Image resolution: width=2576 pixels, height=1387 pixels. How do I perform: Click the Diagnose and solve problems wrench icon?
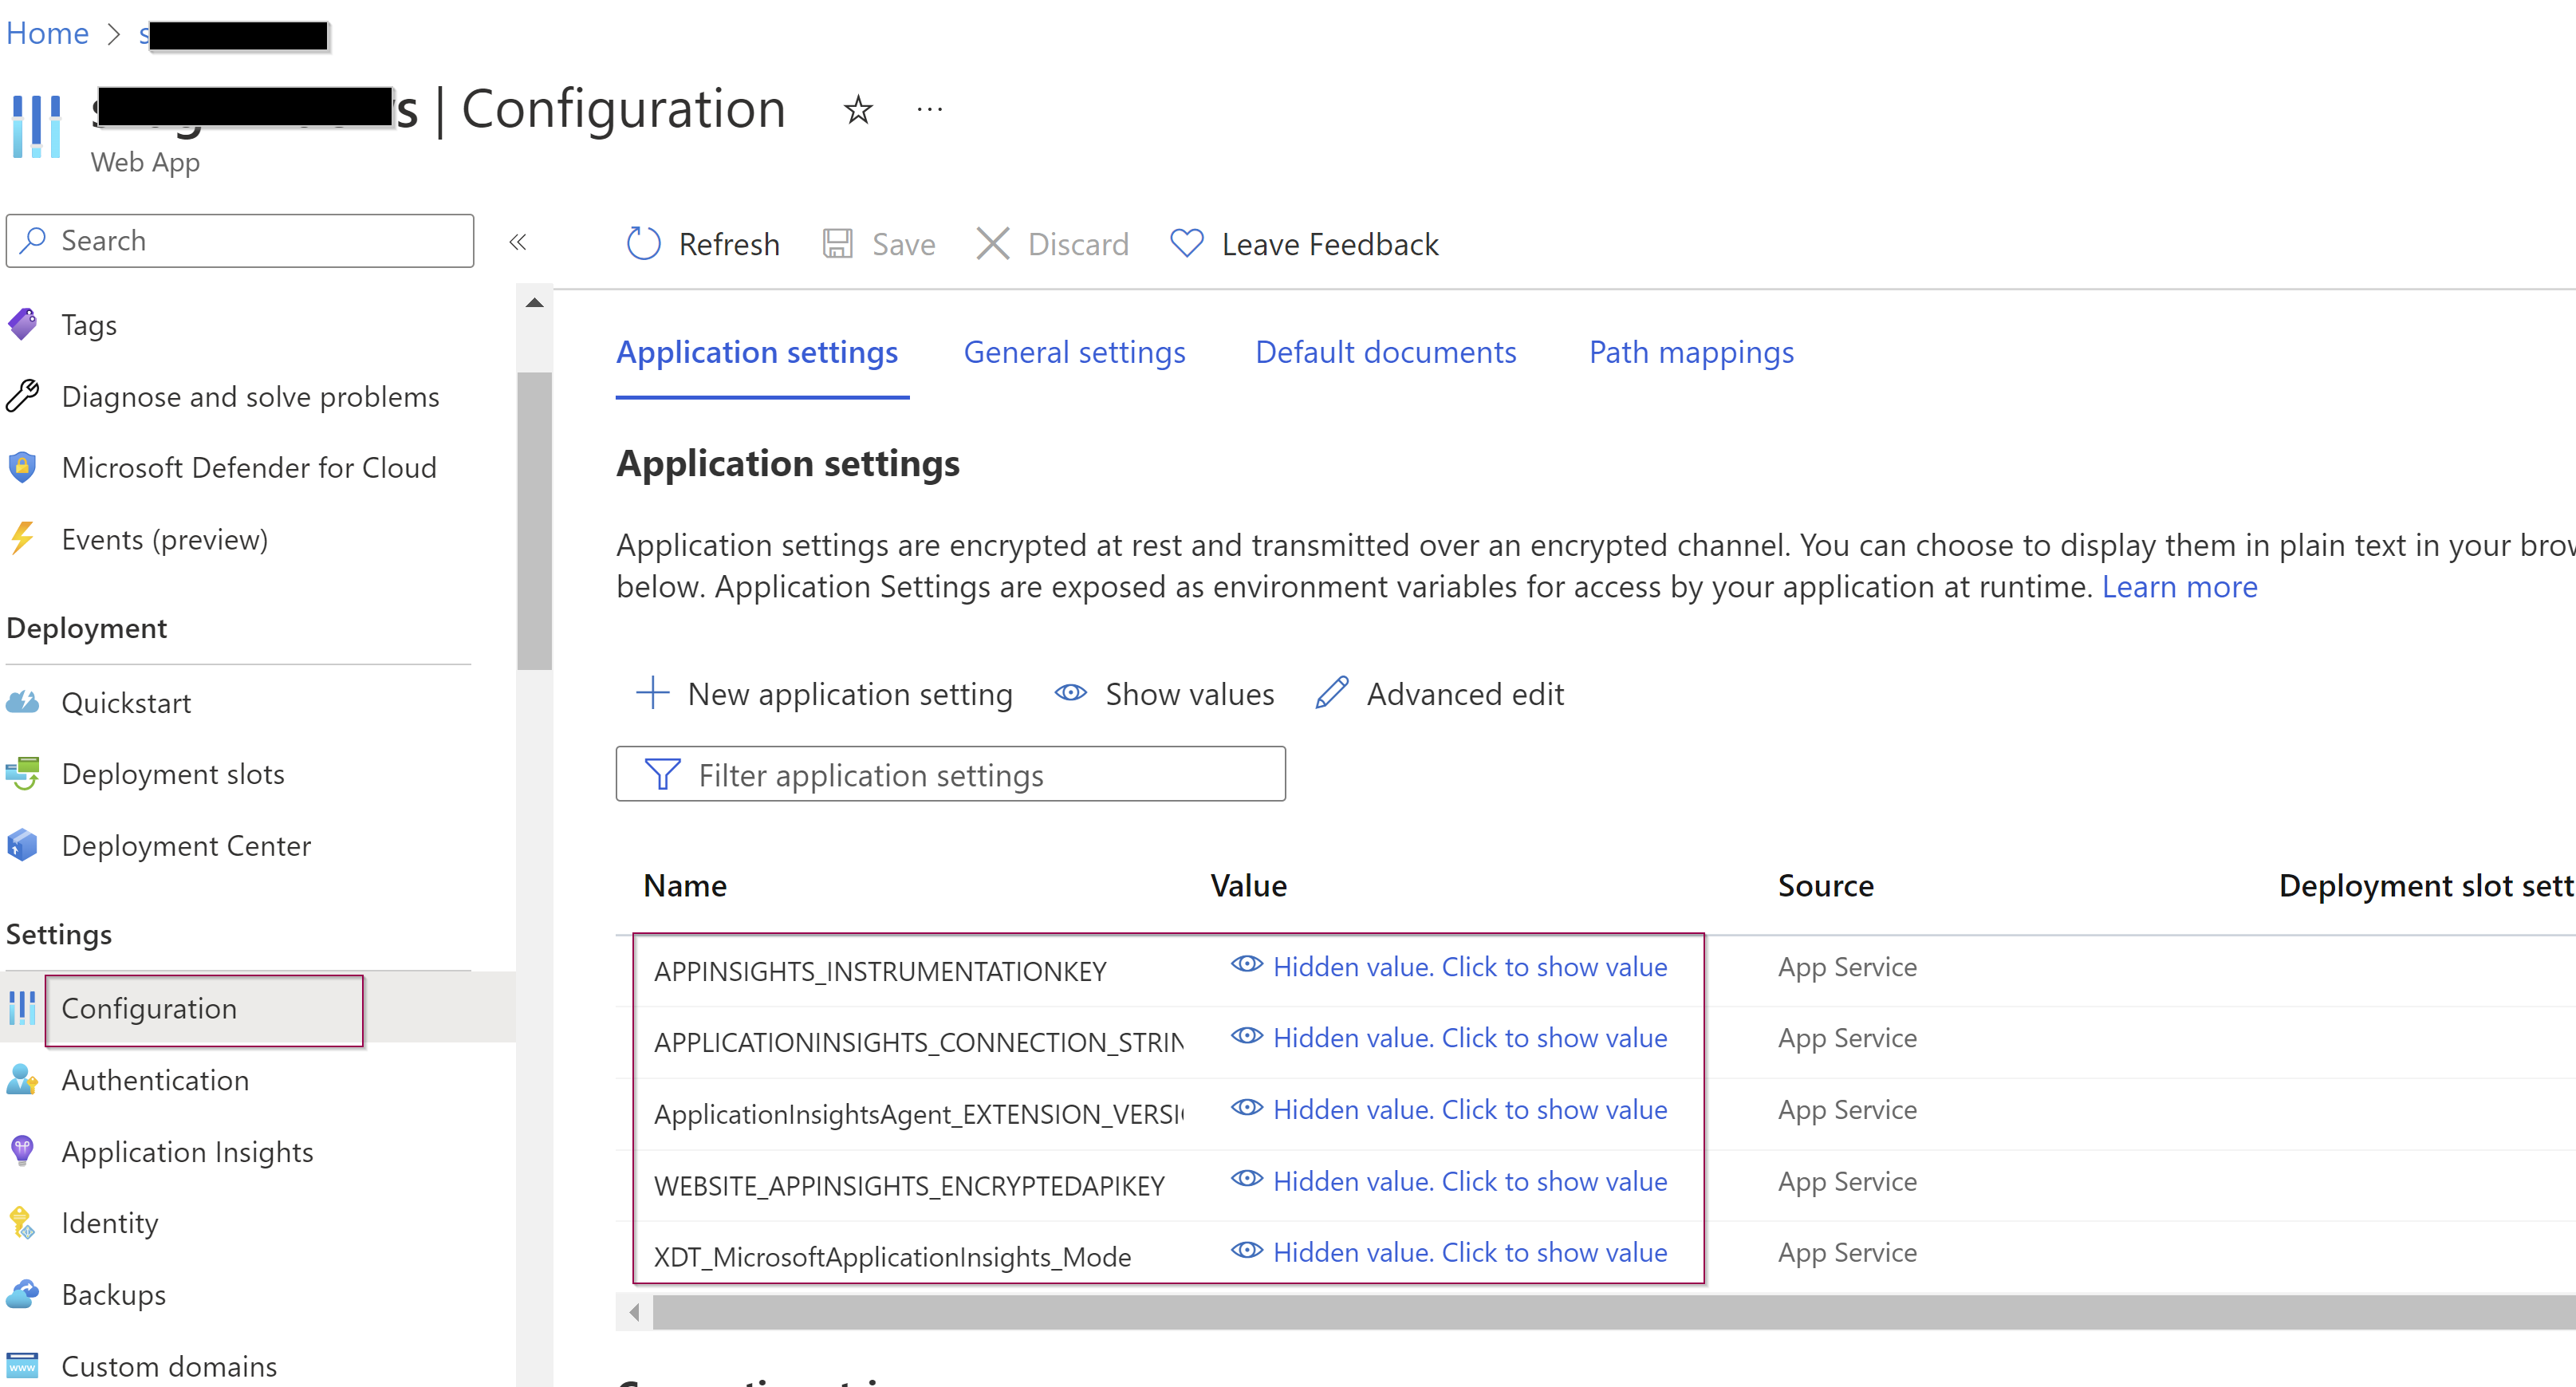click(x=22, y=396)
